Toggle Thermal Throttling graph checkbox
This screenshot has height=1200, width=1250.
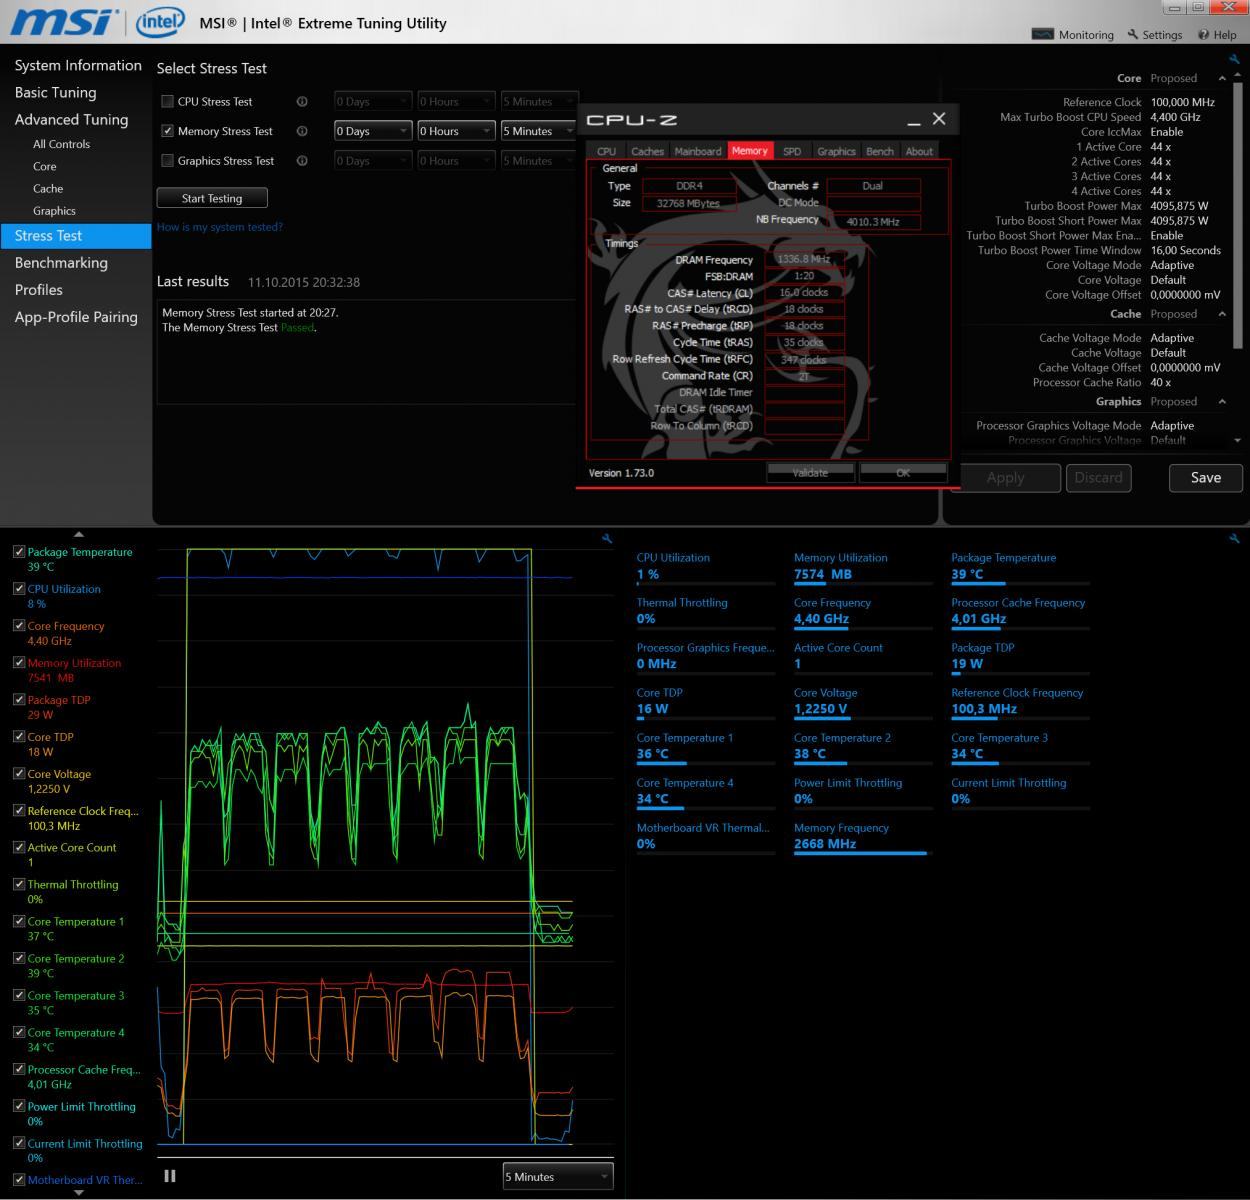pyautogui.click(x=19, y=884)
